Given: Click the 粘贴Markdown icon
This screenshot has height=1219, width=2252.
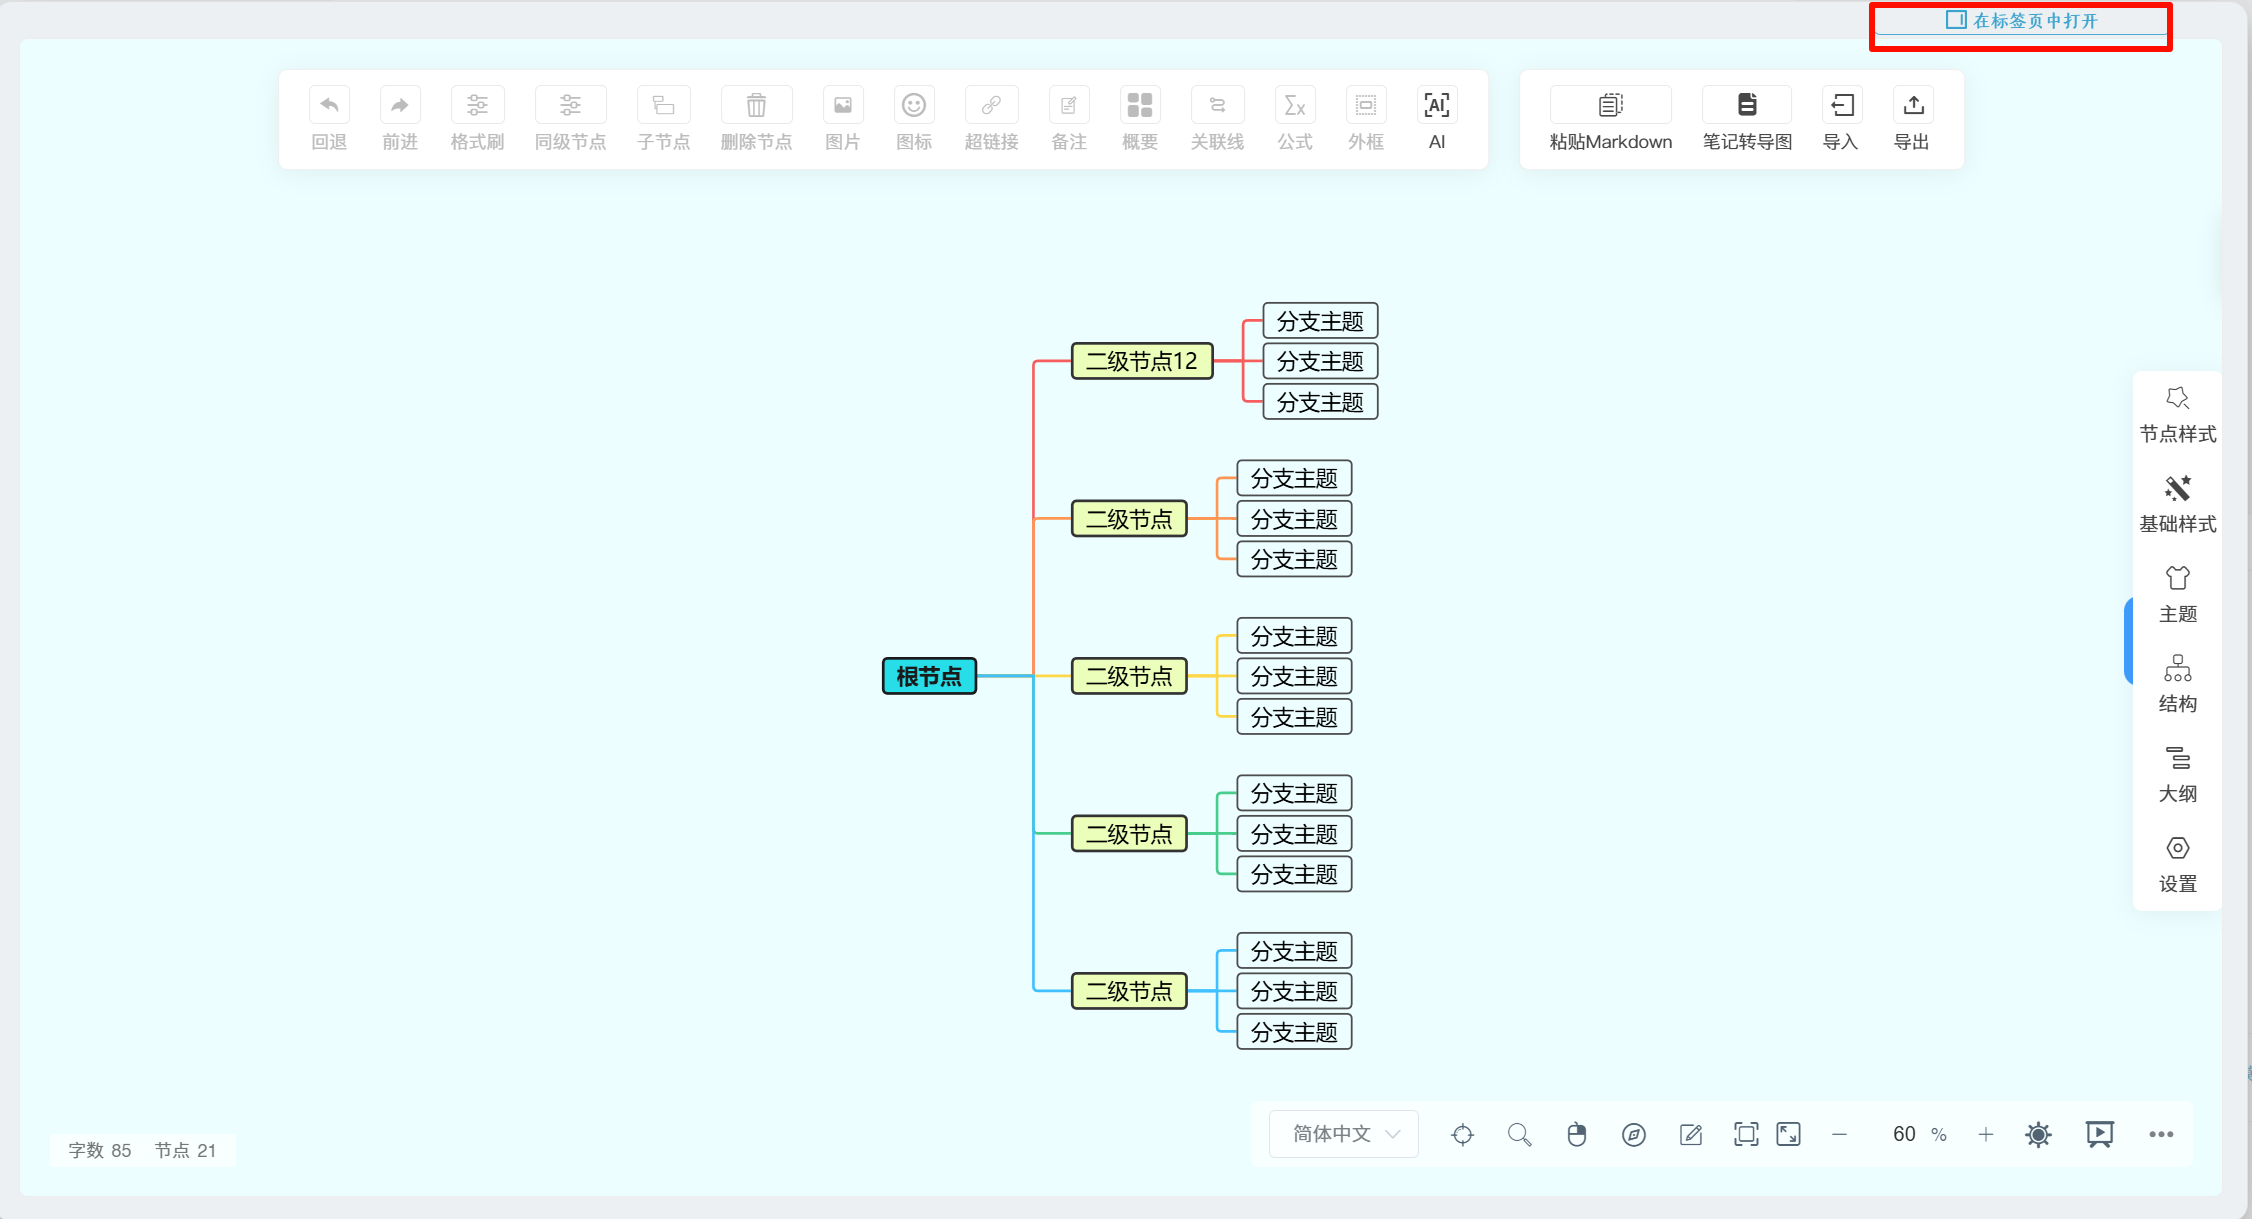Looking at the screenshot, I should tap(1610, 106).
